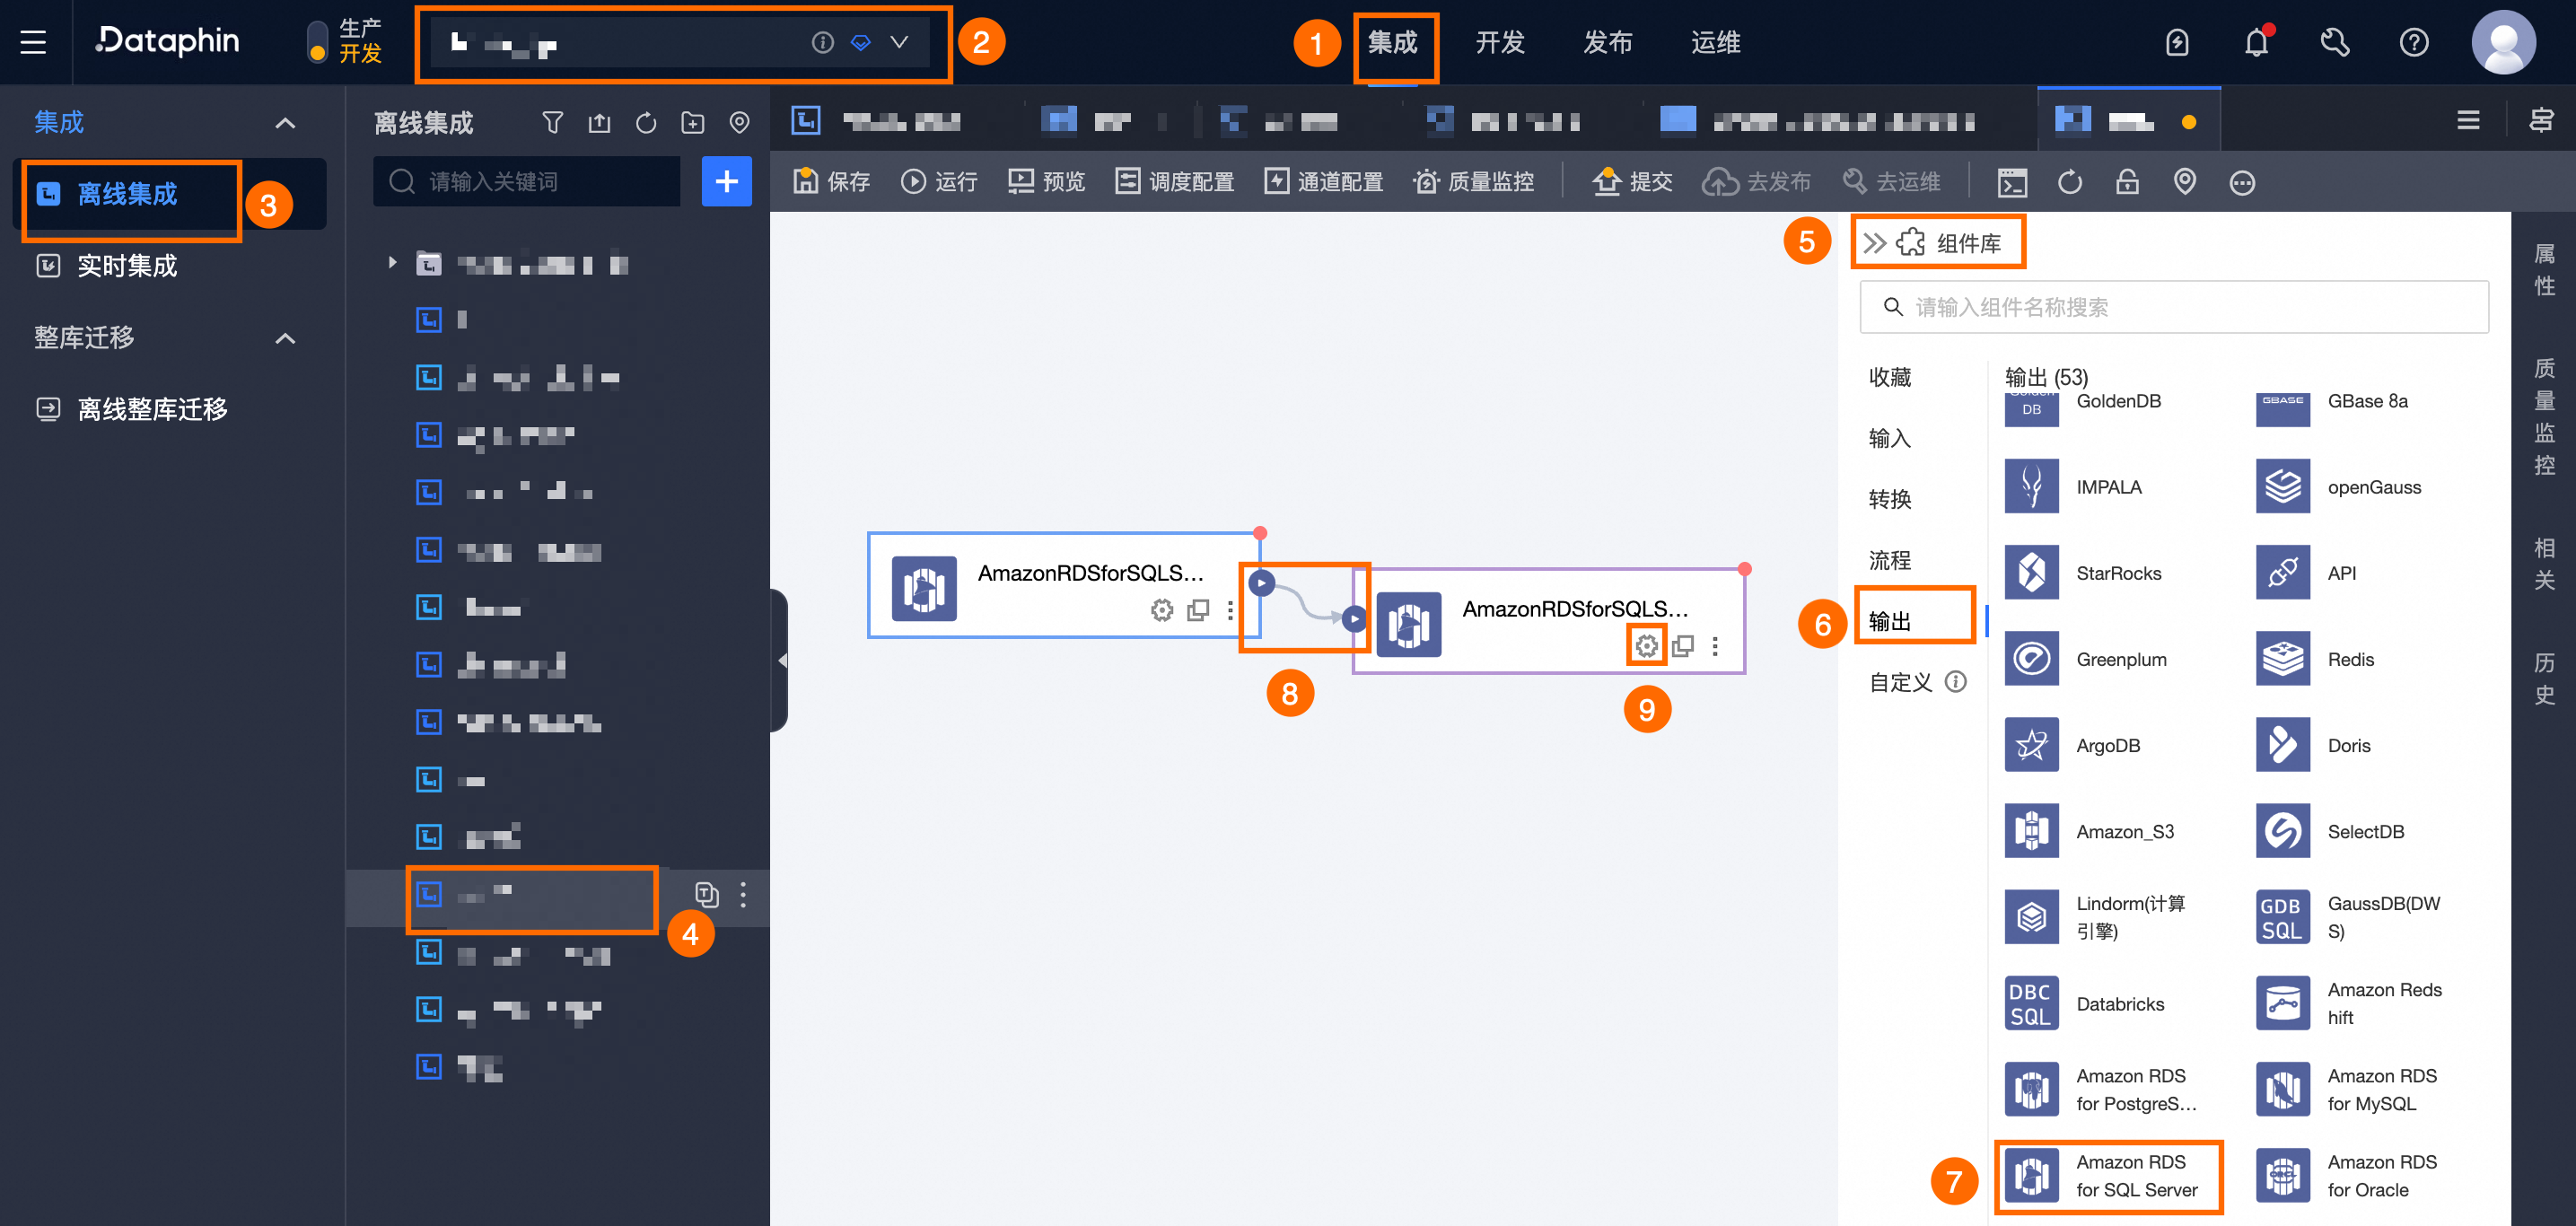Click the copy icon on the selected task row
Image resolution: width=2576 pixels, height=1226 pixels.
point(707,894)
